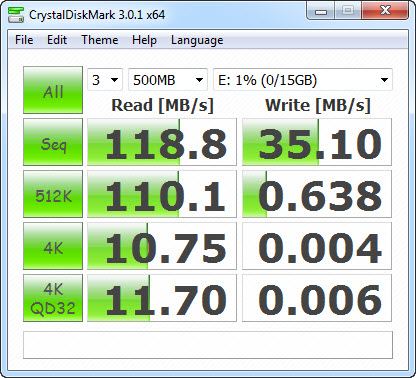Click the 512K write result 0.638
This screenshot has height=378, width=416.
point(317,194)
